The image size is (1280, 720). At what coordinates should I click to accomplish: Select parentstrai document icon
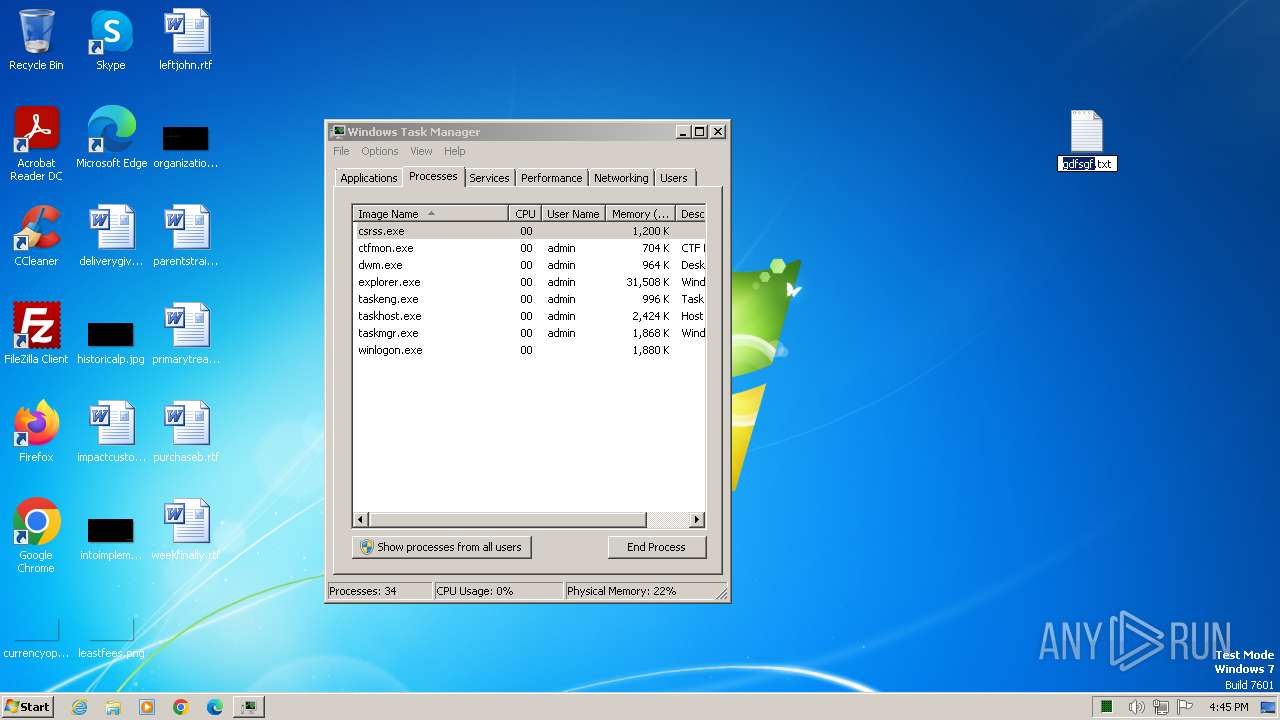coord(186,236)
